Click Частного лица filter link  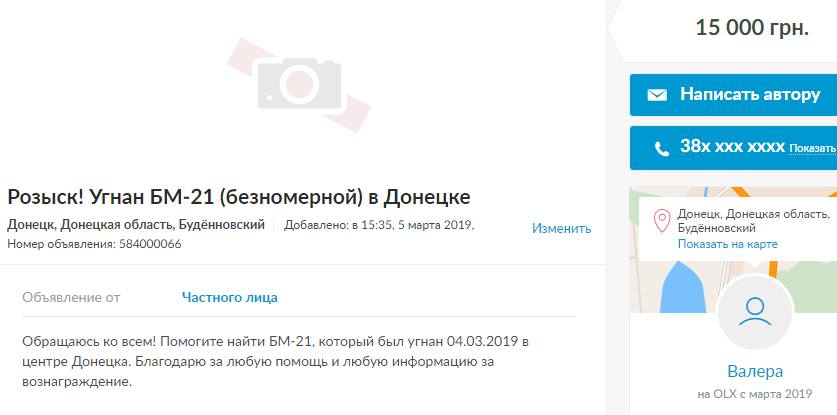230,297
